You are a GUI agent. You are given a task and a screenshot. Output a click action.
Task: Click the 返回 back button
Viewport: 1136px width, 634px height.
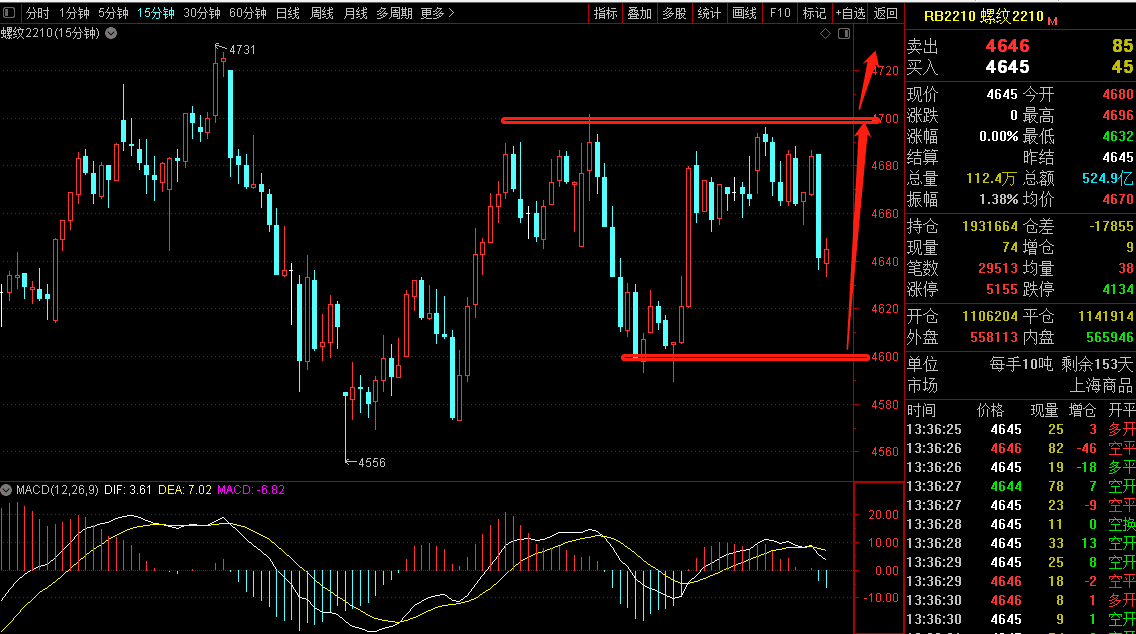885,13
